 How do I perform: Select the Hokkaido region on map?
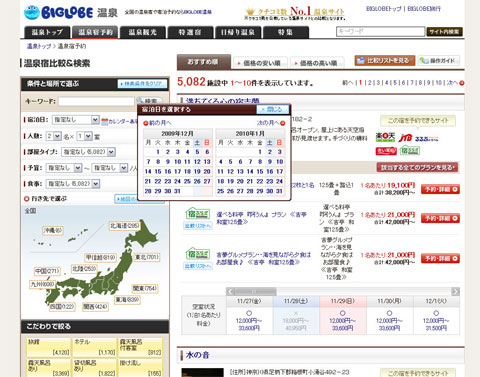124,226
